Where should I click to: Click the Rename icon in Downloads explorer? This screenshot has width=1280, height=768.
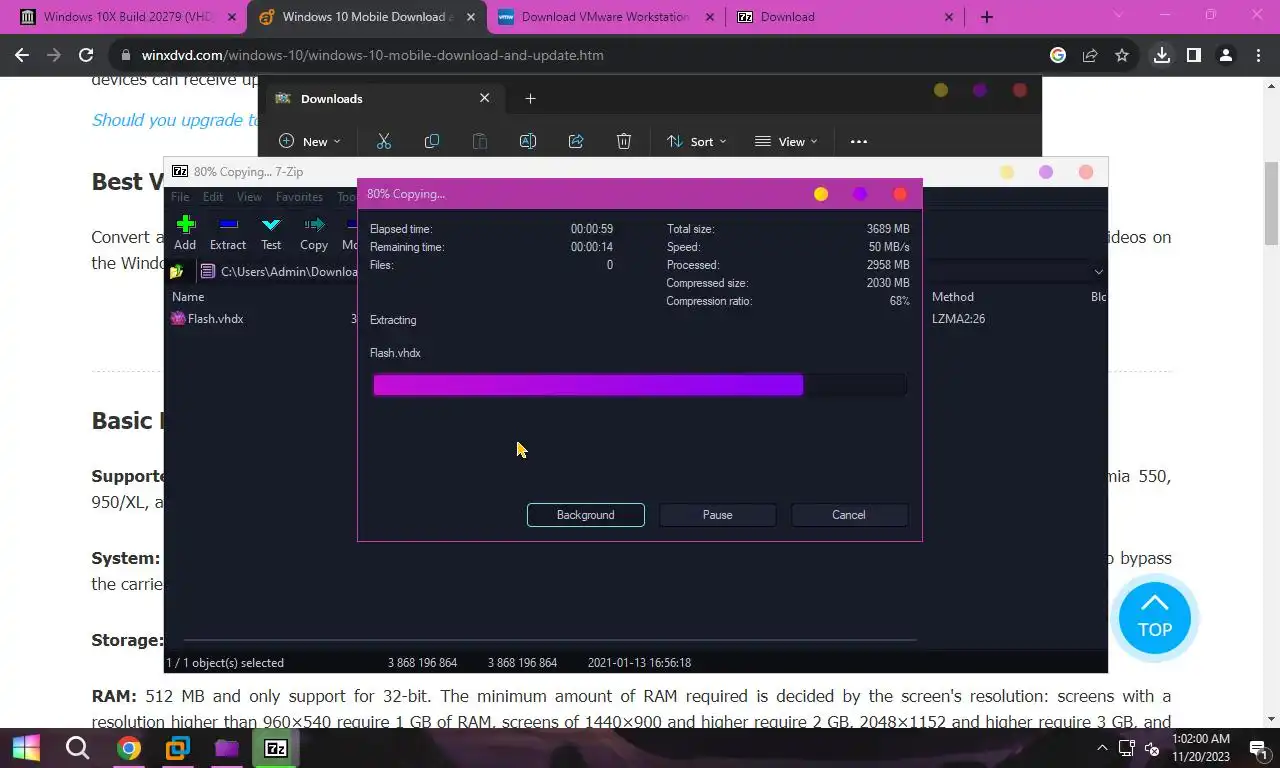(528, 142)
